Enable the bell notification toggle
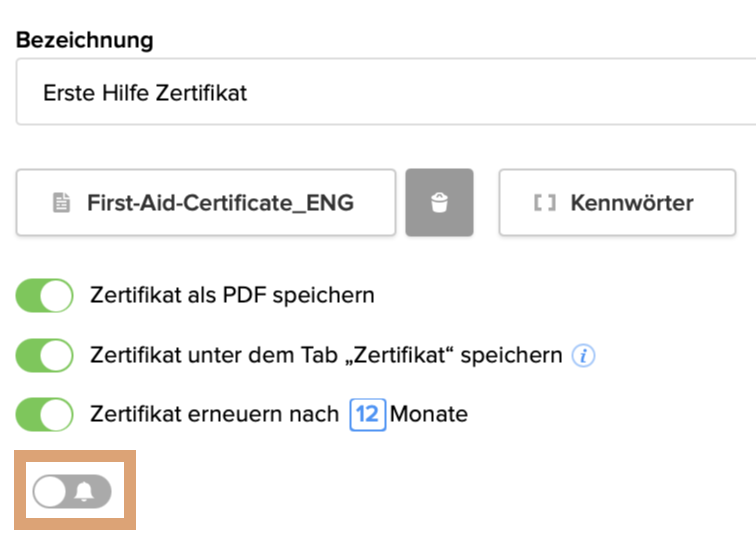Screen dimensions: 756x560 (x=72, y=491)
